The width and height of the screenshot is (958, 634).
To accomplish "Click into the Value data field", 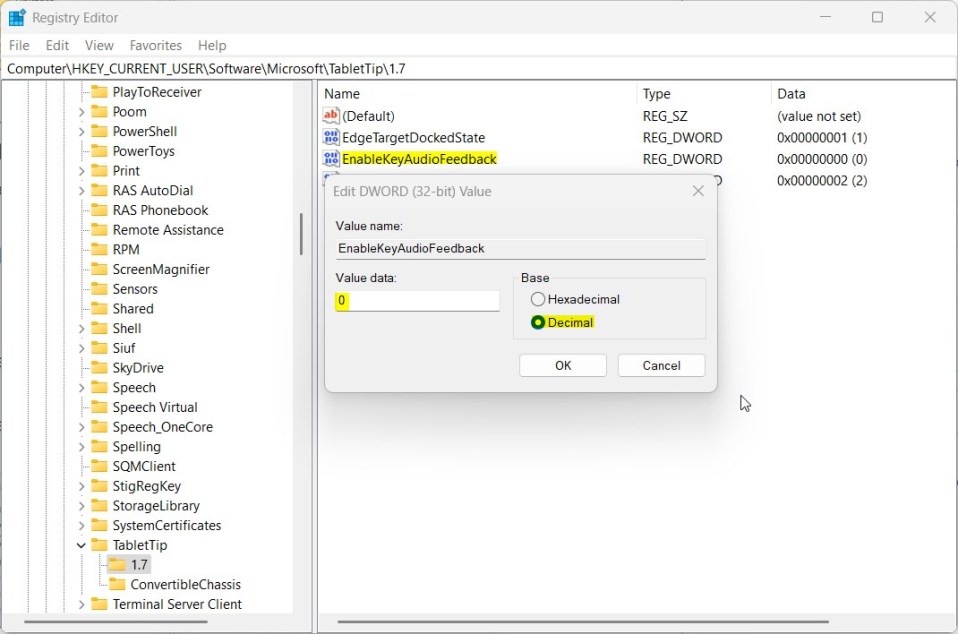I will point(417,301).
